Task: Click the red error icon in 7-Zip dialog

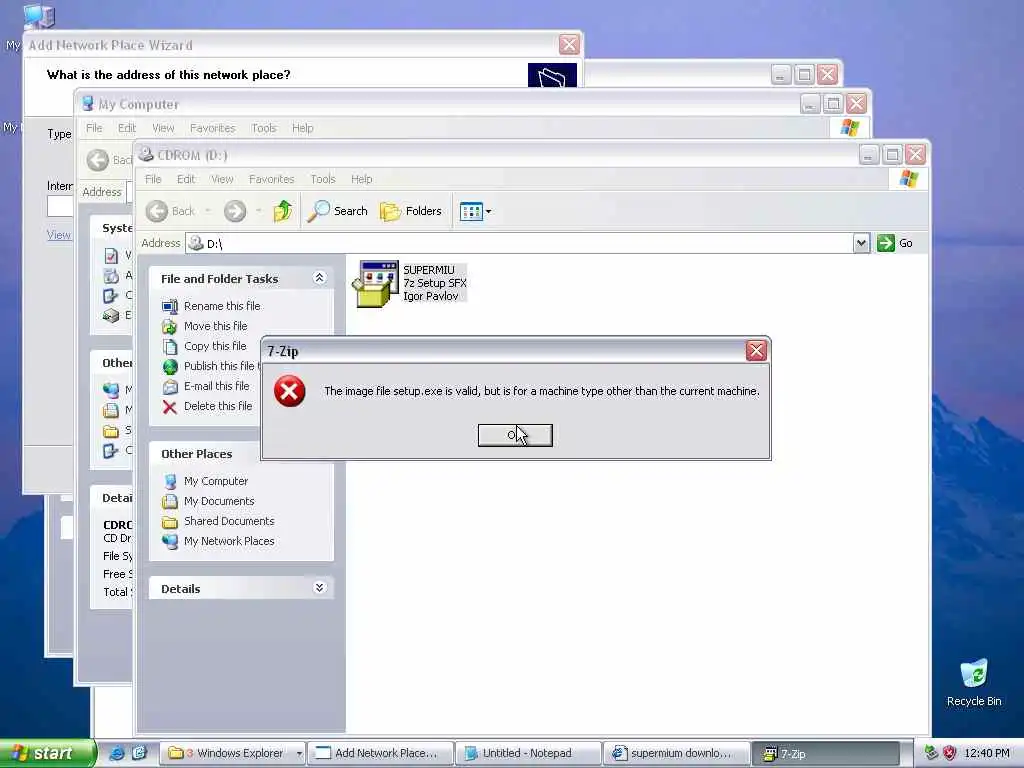Action: (289, 391)
